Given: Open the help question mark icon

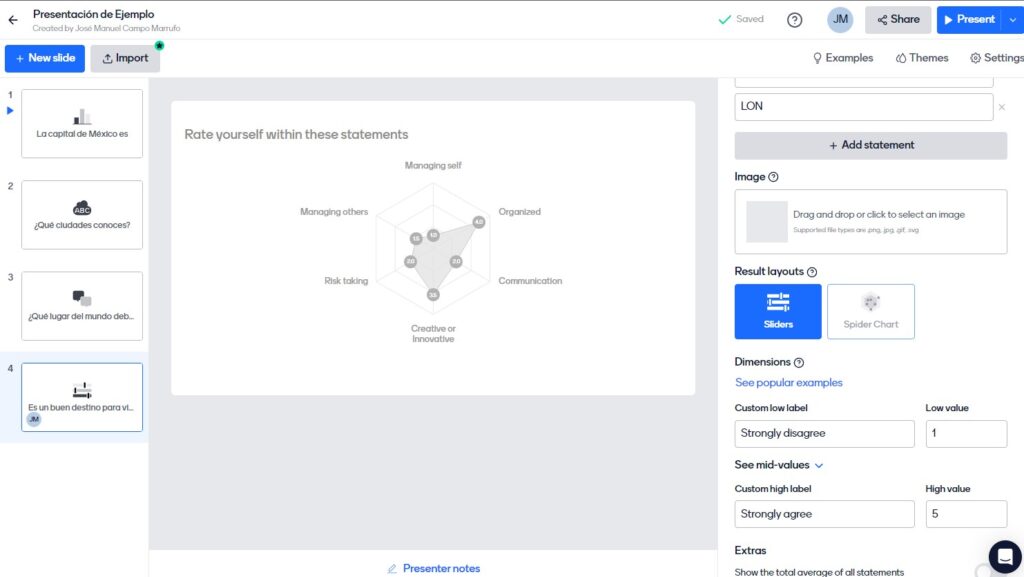Looking at the screenshot, I should tap(795, 20).
